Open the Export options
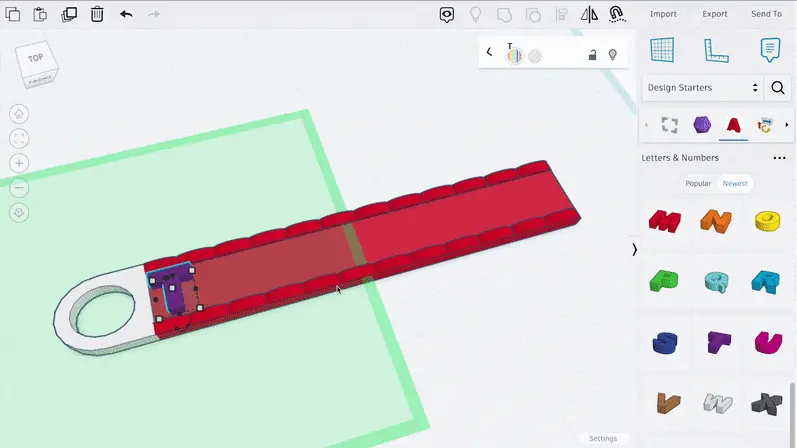This screenshot has width=797, height=448. [x=715, y=14]
